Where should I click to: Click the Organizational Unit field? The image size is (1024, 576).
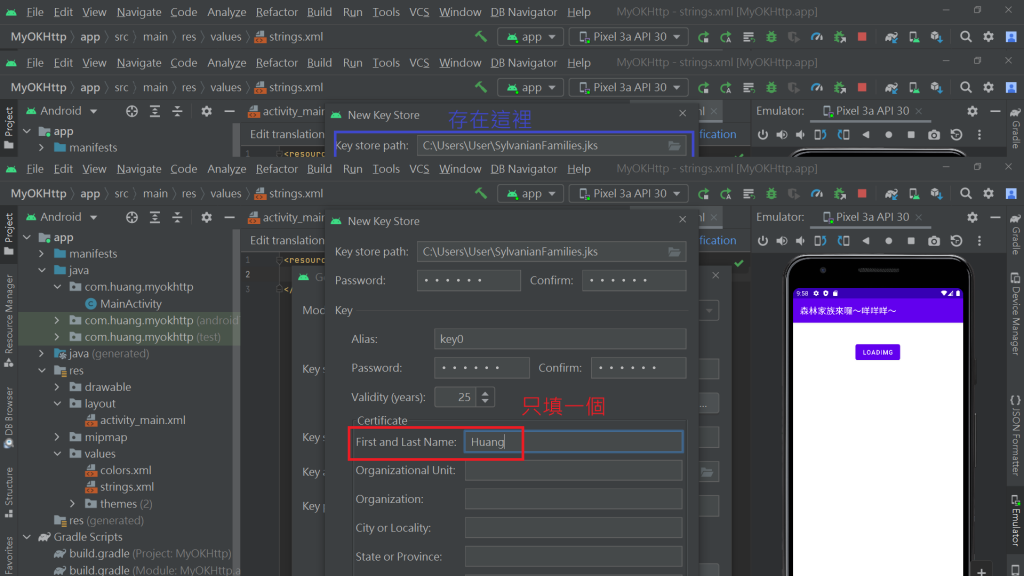point(573,470)
